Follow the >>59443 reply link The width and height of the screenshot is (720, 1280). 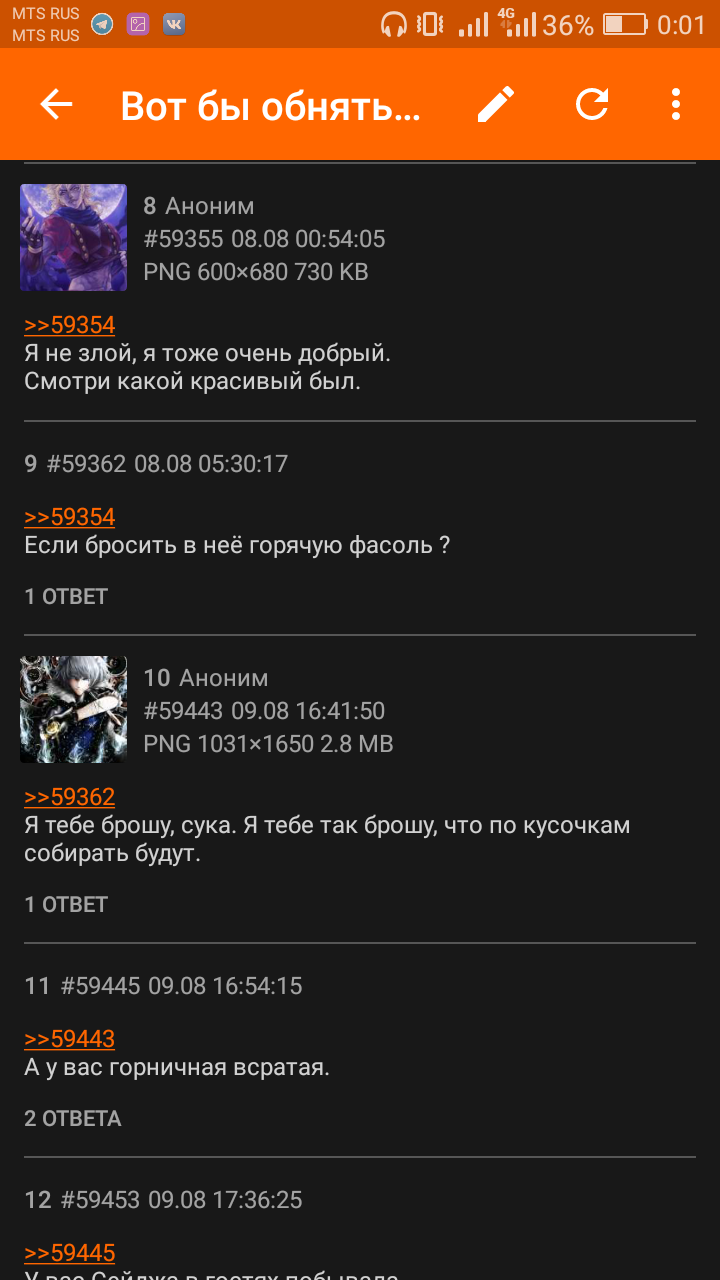click(70, 1039)
